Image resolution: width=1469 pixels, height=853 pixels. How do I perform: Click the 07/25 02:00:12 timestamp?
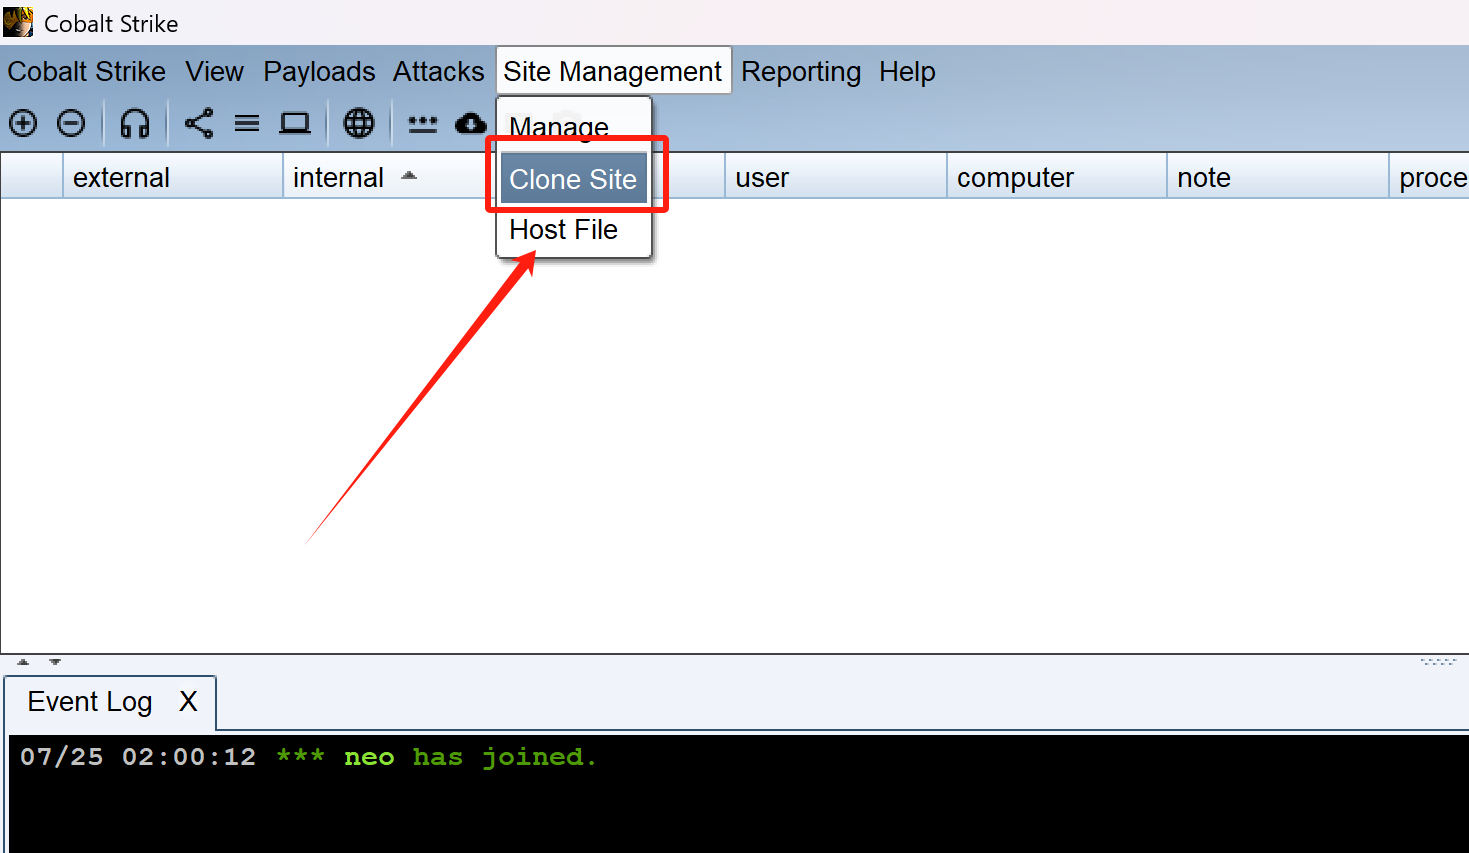[138, 757]
